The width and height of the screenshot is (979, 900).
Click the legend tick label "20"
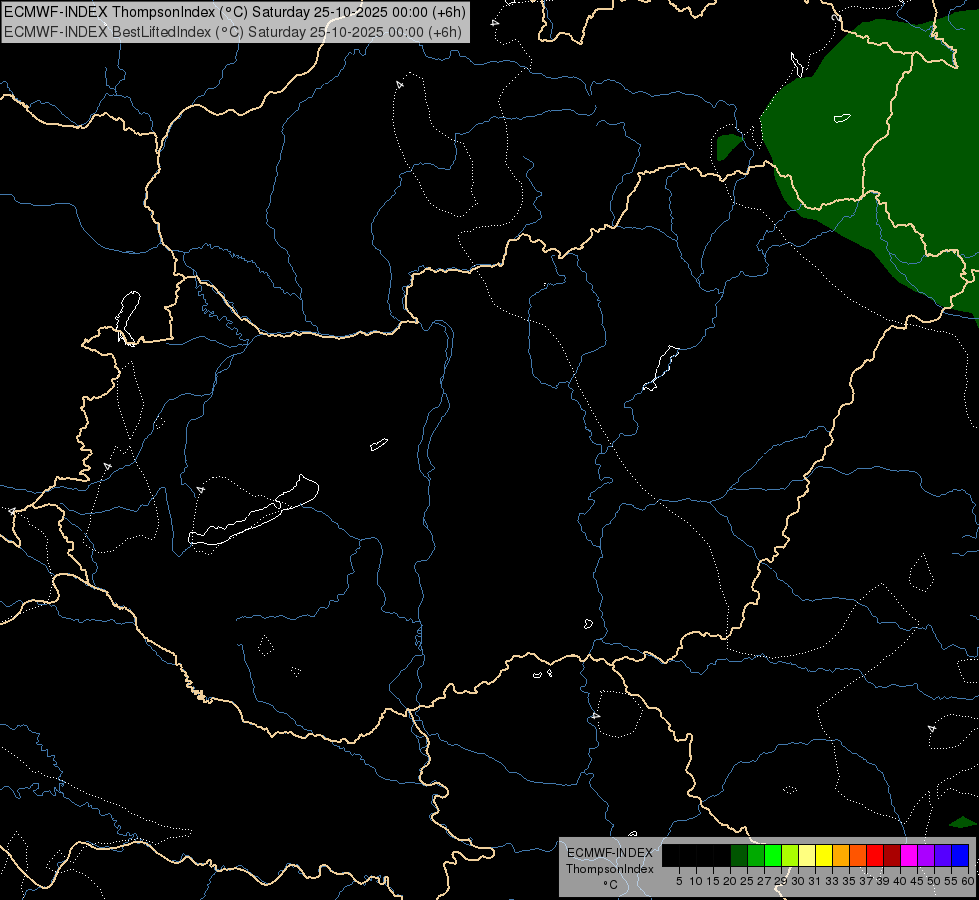[730, 881]
